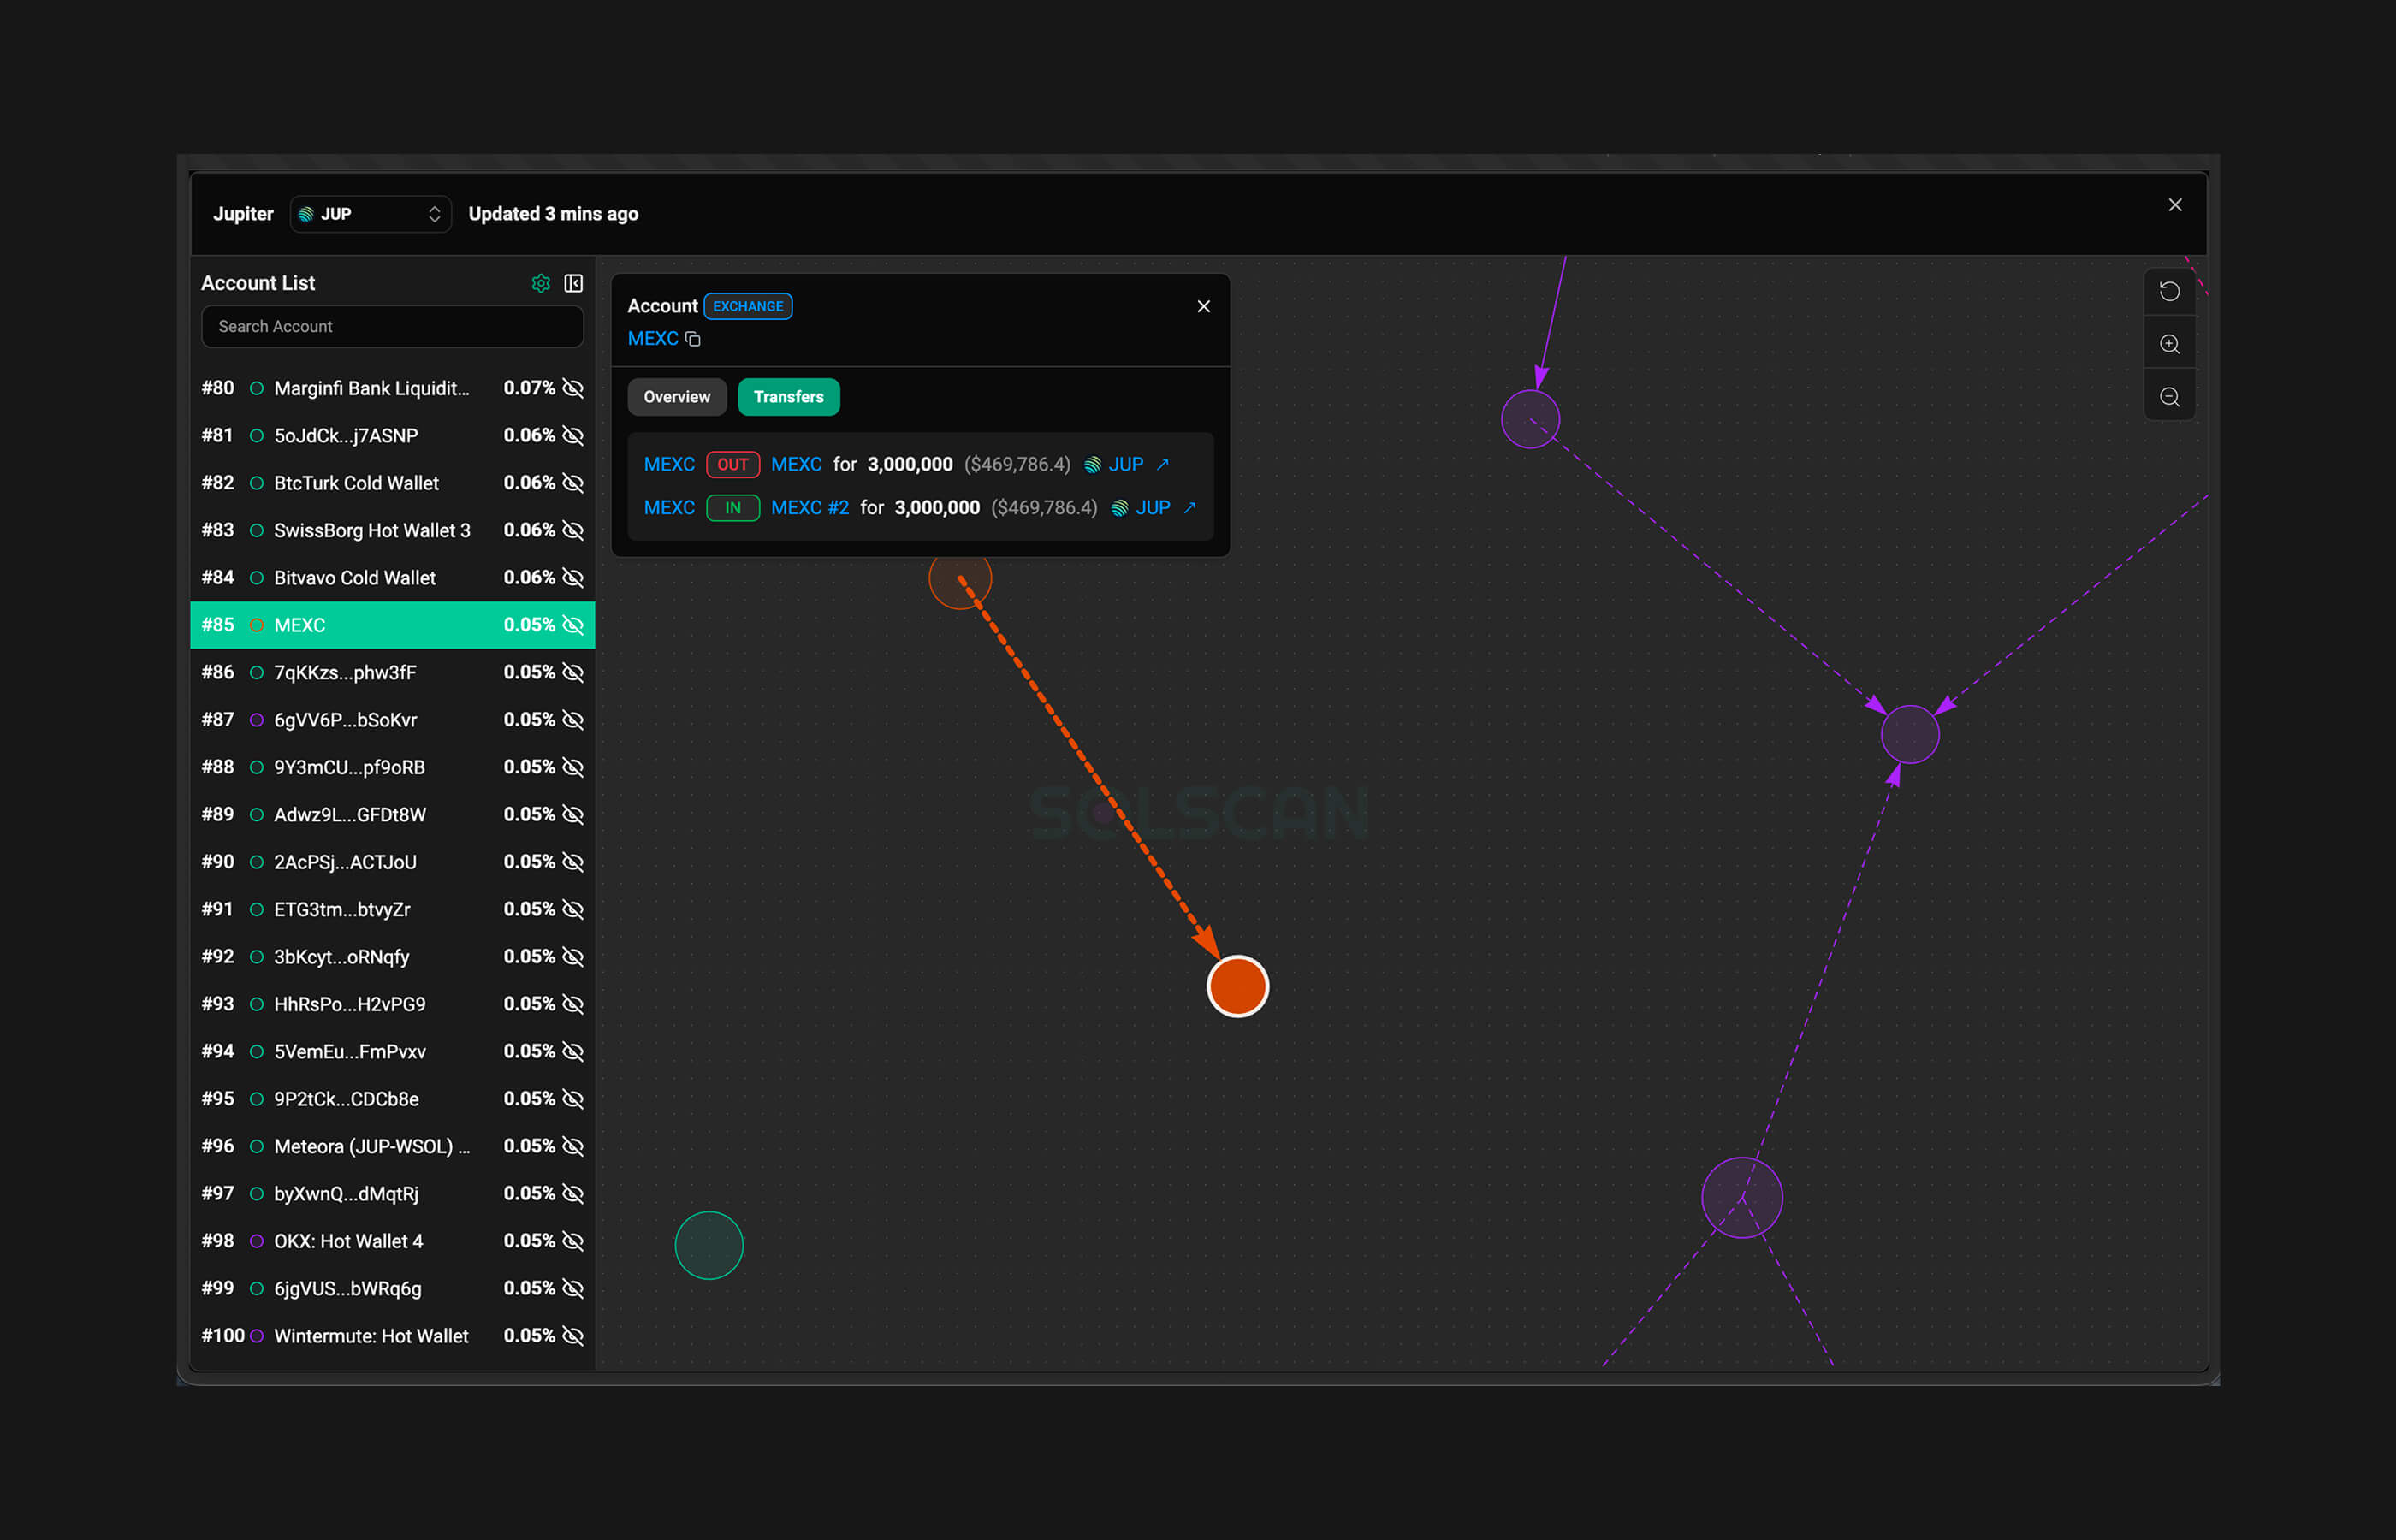Open the Account List settings gear

coord(541,283)
